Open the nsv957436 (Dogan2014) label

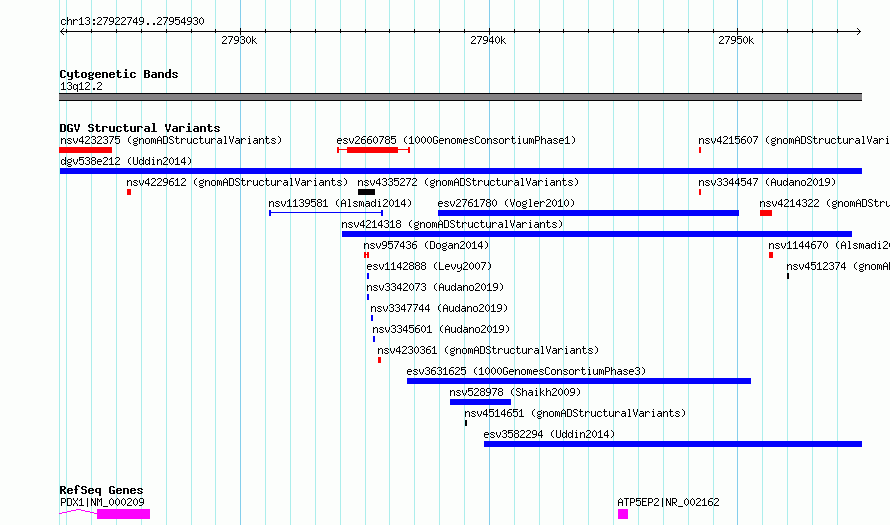(x=426, y=245)
